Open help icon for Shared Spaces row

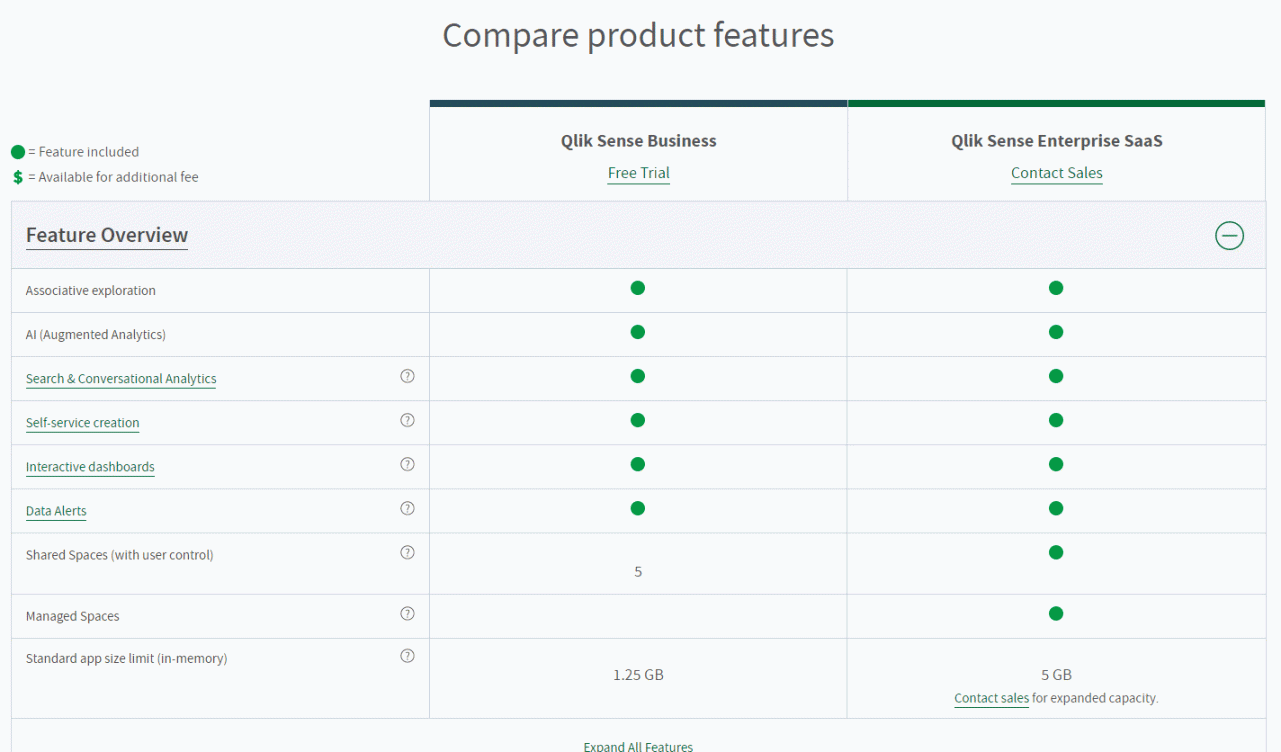[407, 552]
